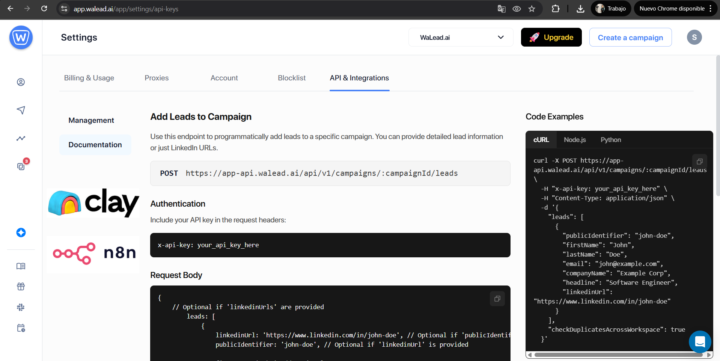The image size is (720, 361).
Task: Click the POST endpoint URL text
Action: tap(321, 173)
